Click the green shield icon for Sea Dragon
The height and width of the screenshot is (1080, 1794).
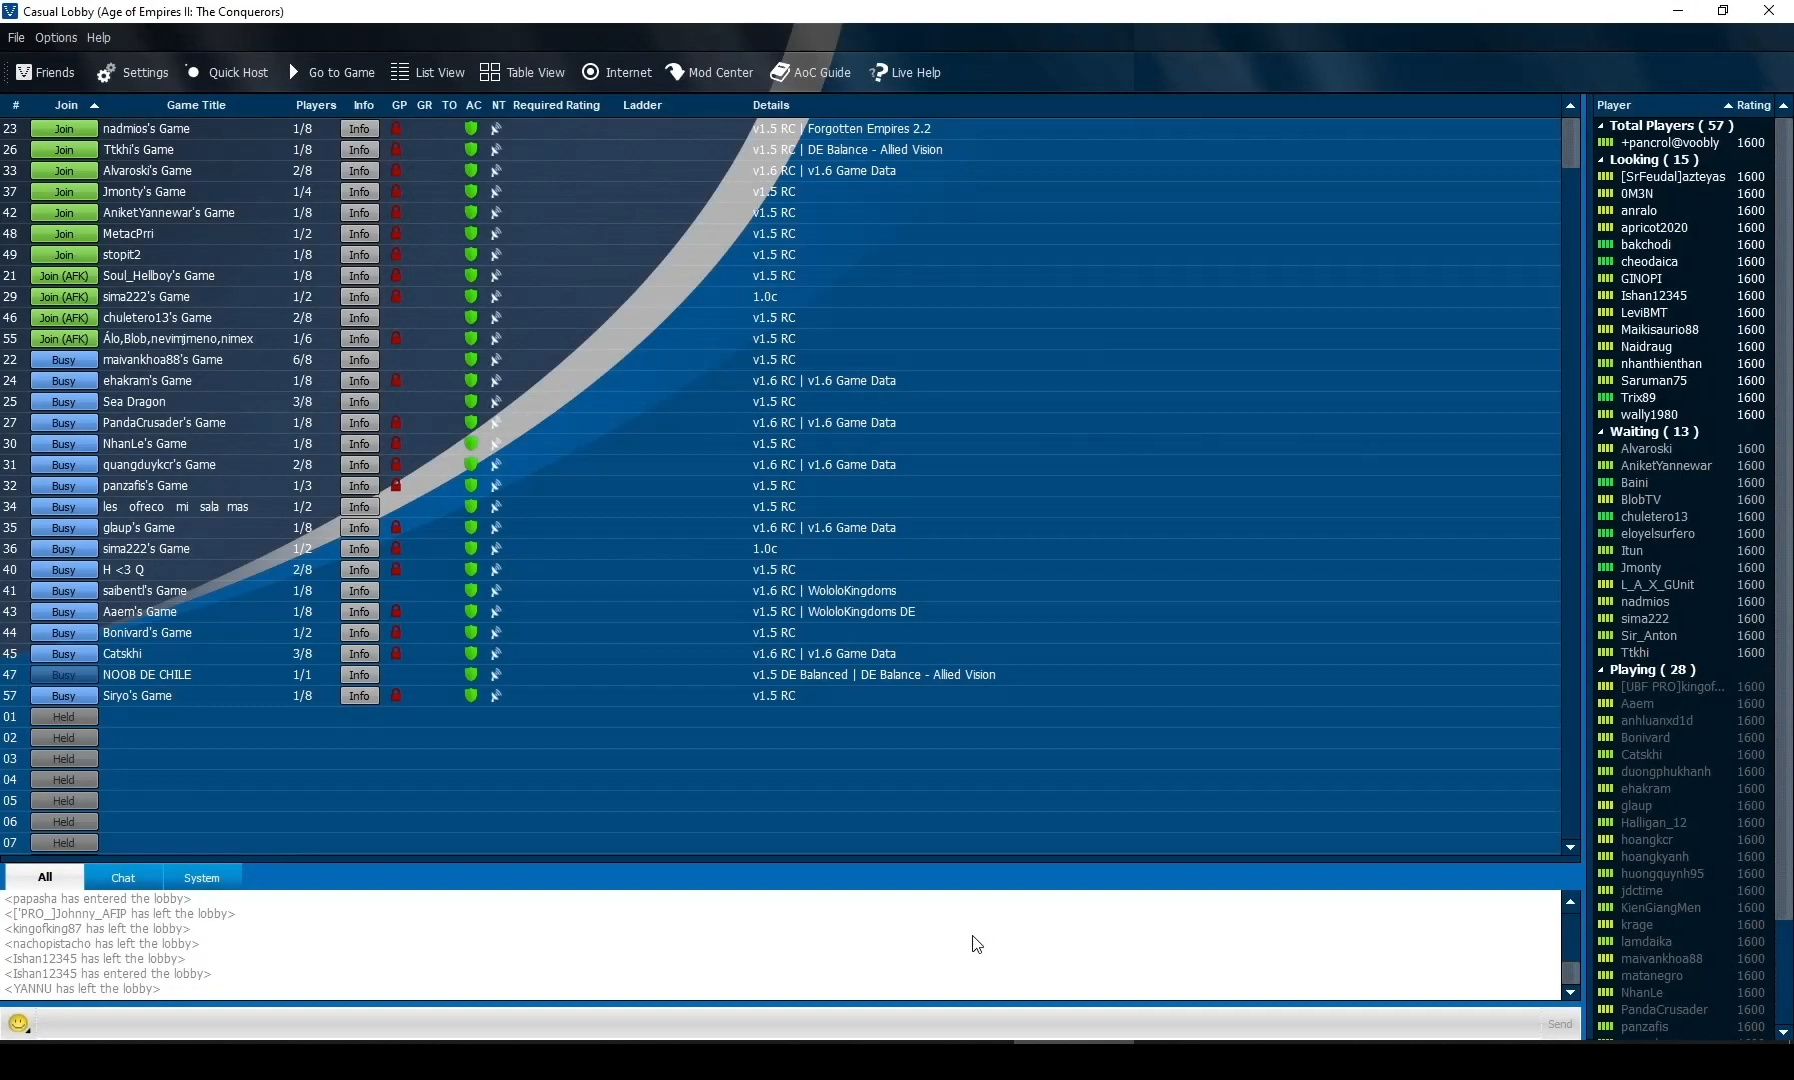pyautogui.click(x=471, y=401)
